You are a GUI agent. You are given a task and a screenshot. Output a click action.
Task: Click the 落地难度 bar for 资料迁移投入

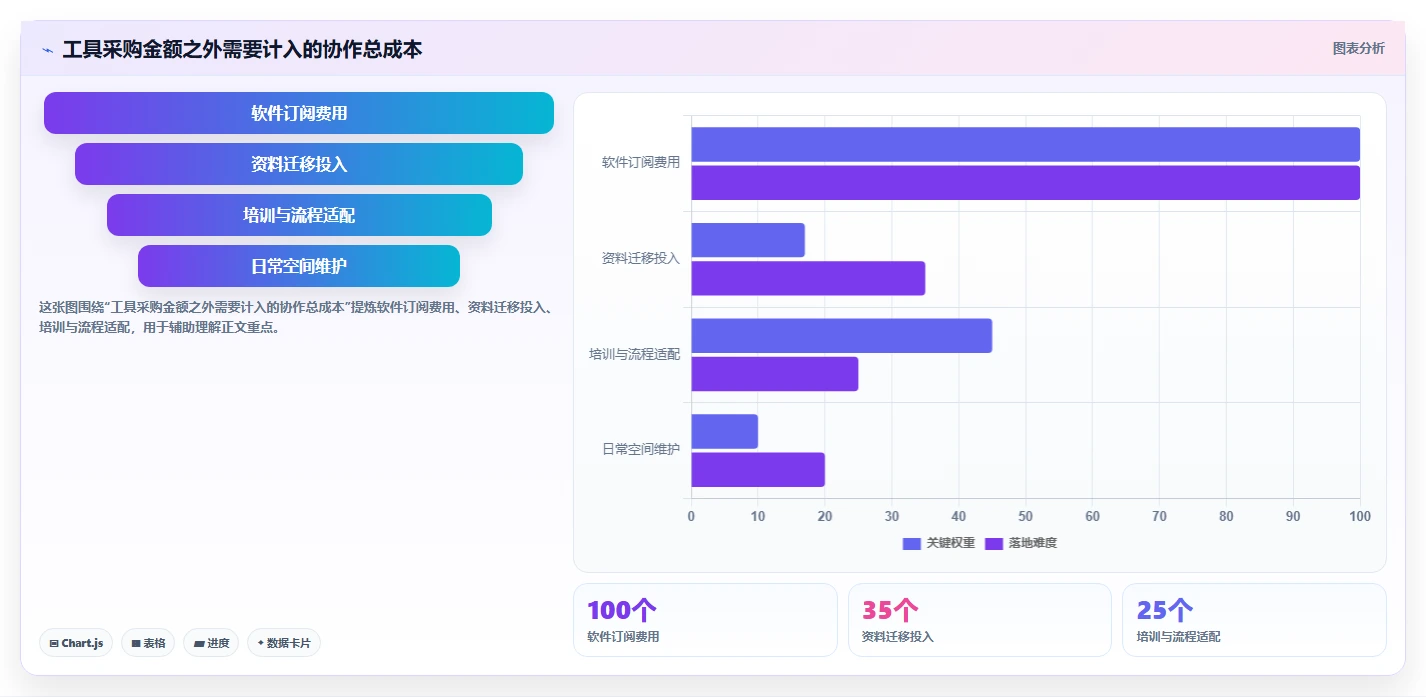tap(808, 278)
